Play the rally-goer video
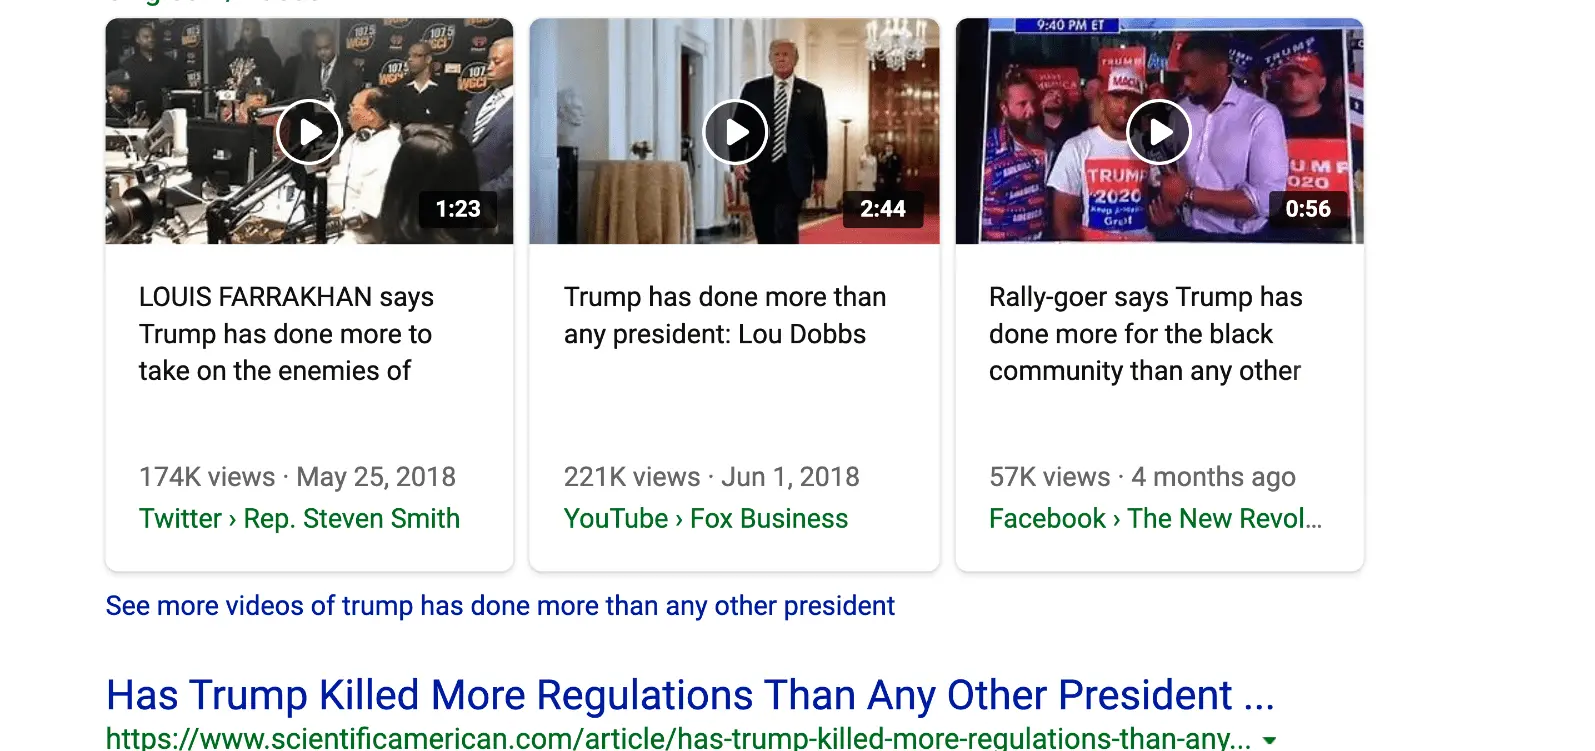Image resolution: width=1595 pixels, height=751 pixels. [x=1159, y=132]
